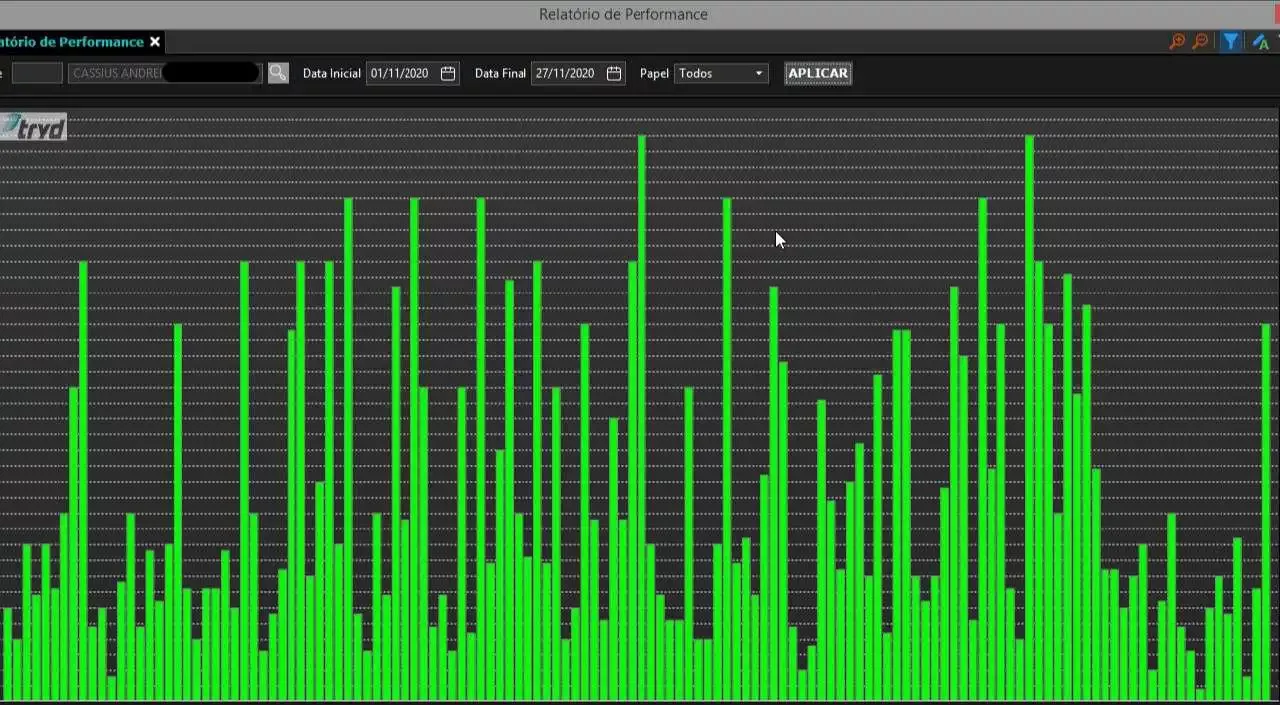Apply the filters with APLICAR button
This screenshot has width=1280, height=705.
tap(818, 73)
